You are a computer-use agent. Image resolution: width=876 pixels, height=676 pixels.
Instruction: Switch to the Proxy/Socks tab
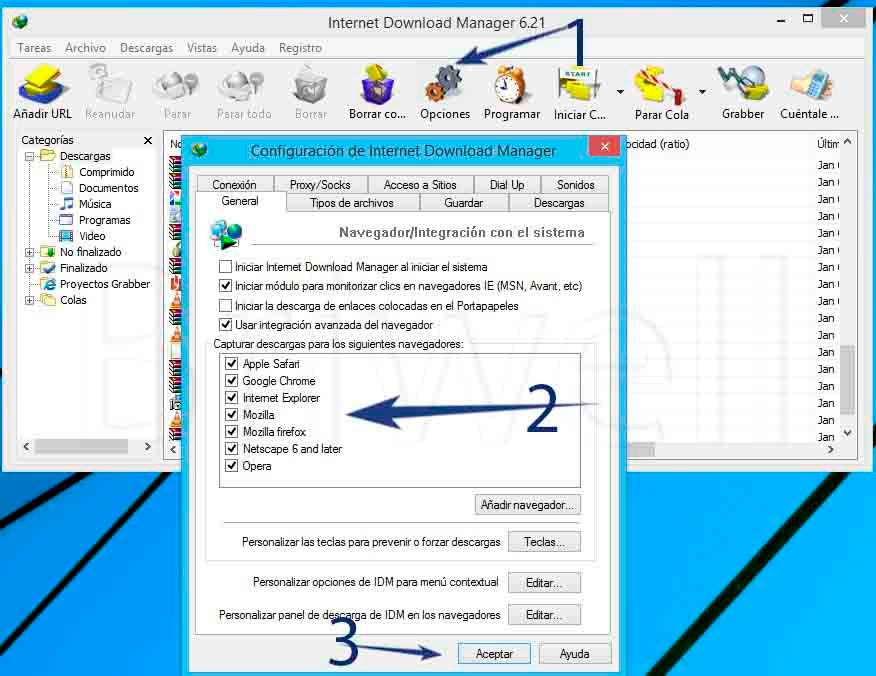point(320,184)
